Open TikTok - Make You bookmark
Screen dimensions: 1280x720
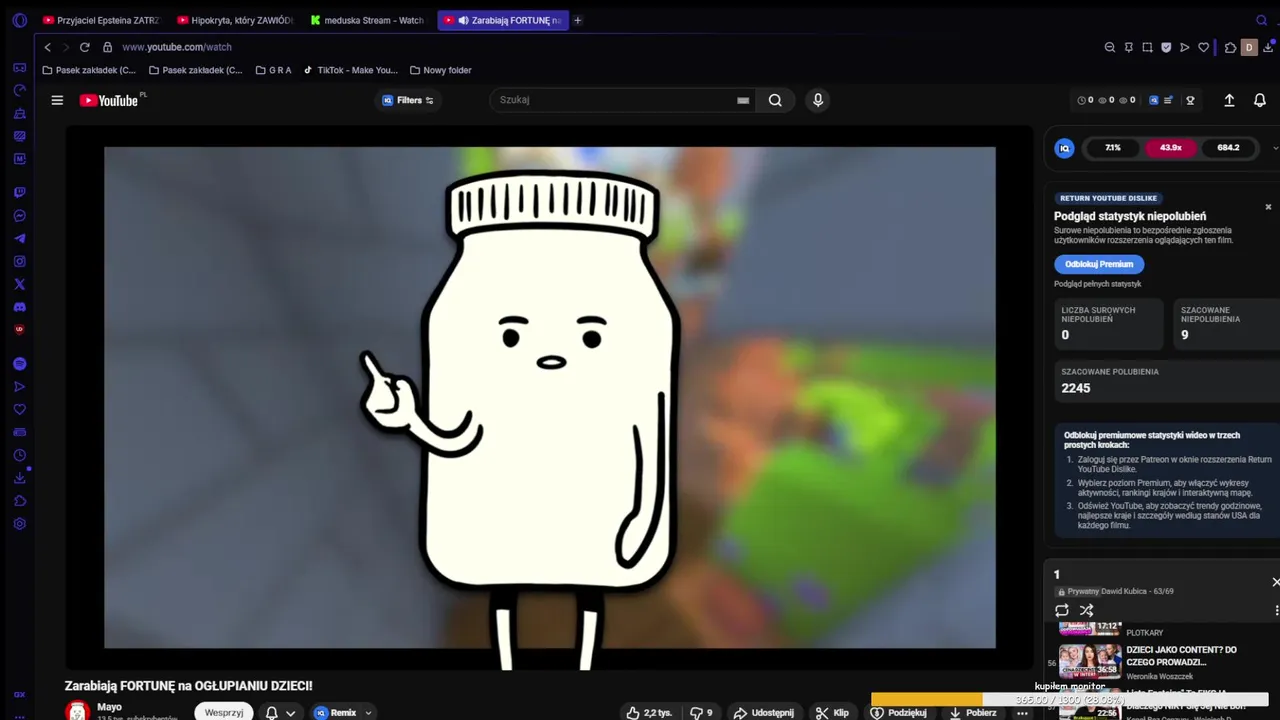350,70
